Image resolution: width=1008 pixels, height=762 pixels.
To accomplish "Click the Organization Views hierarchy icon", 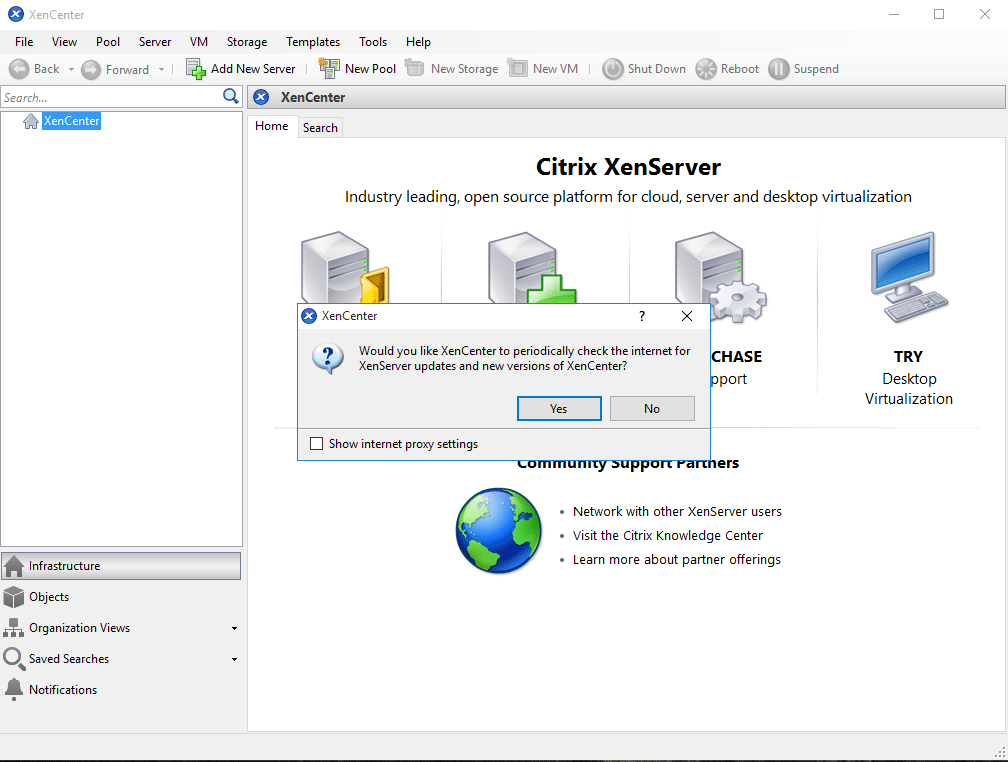I will tap(14, 628).
